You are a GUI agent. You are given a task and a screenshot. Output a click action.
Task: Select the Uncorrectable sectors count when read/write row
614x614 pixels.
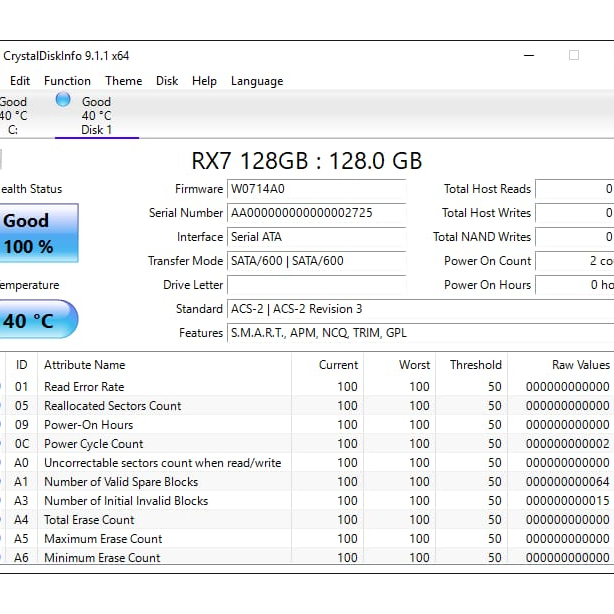[307, 463]
